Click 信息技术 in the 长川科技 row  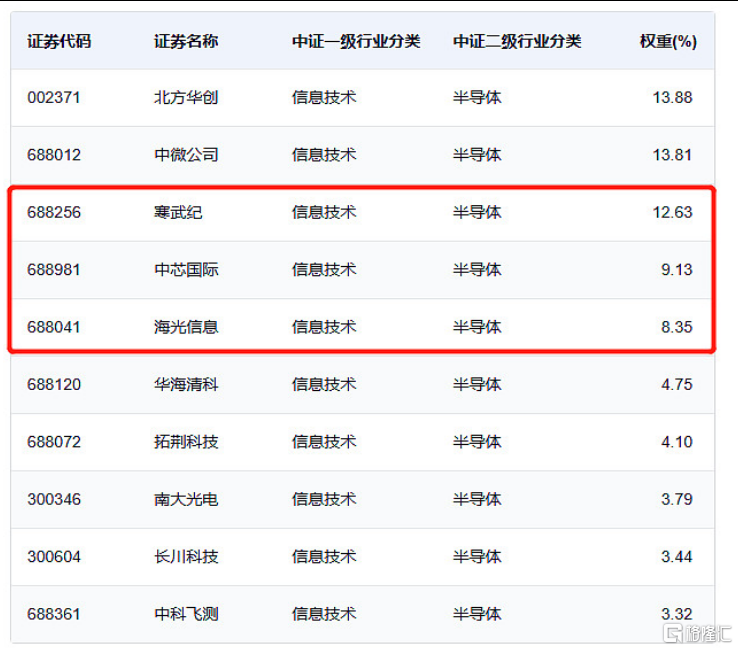coord(324,557)
